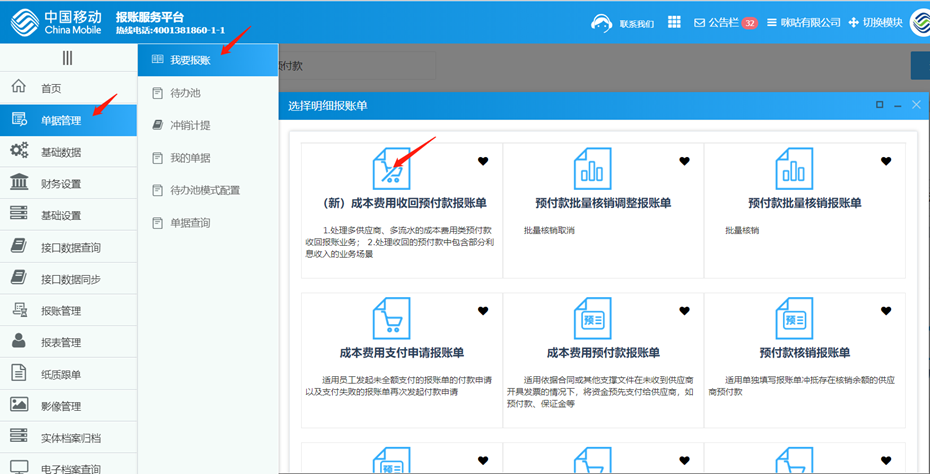Favorite 预付款批量核销报账单 with heart
This screenshot has height=474, width=930.
point(886,161)
